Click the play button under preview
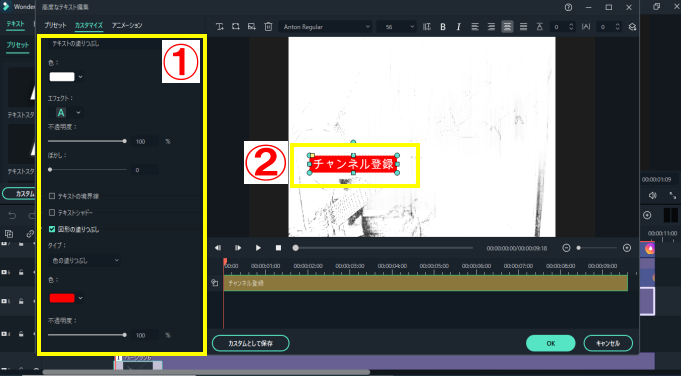The width and height of the screenshot is (681, 376). pos(258,248)
